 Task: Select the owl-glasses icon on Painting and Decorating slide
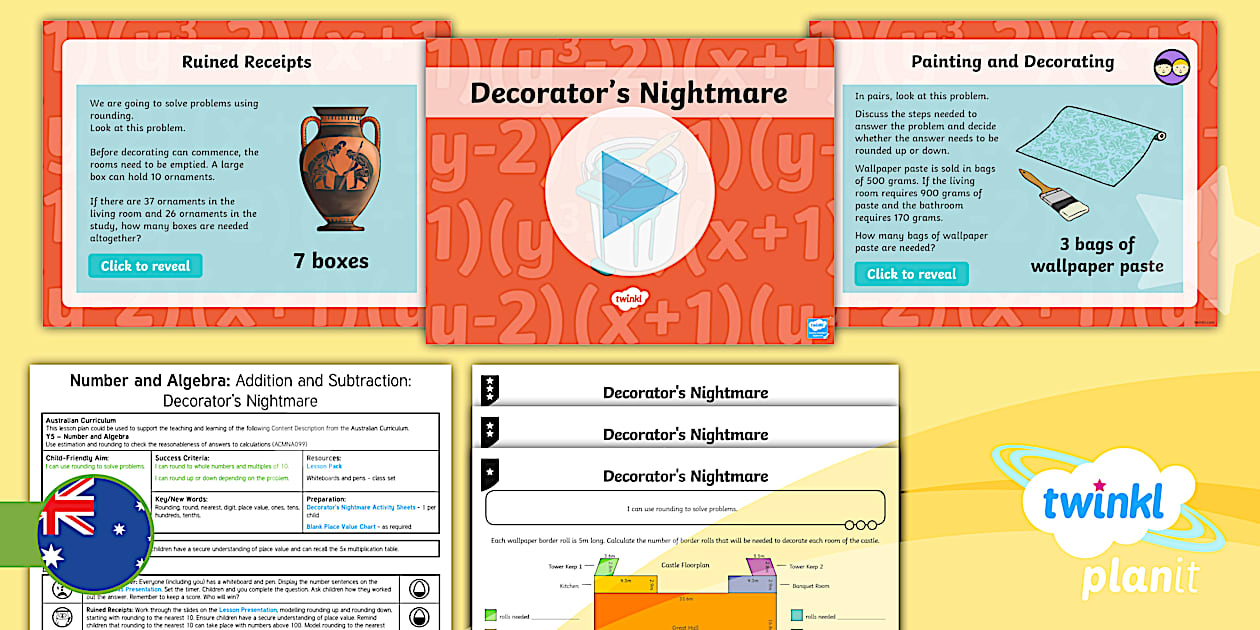tap(1172, 68)
